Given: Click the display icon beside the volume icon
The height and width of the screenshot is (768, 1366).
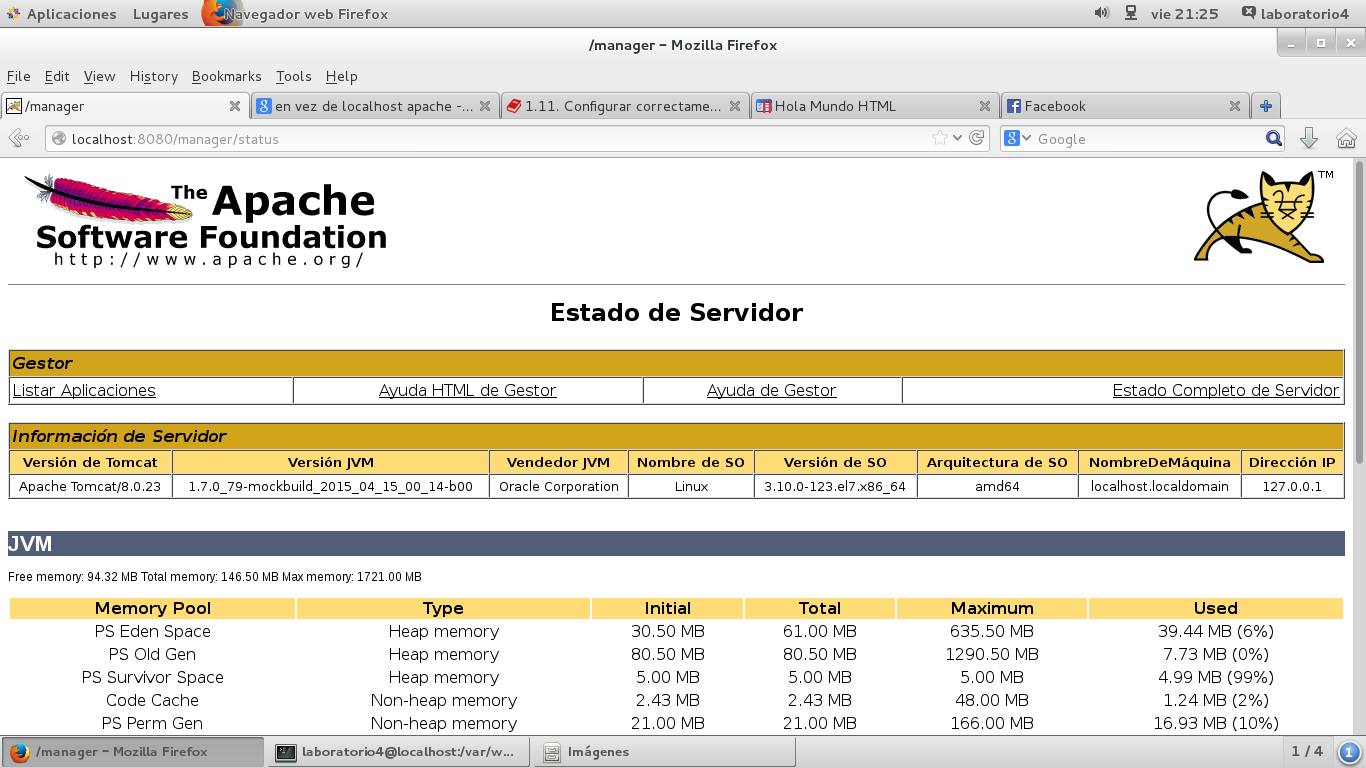Looking at the screenshot, I should tap(1129, 13).
